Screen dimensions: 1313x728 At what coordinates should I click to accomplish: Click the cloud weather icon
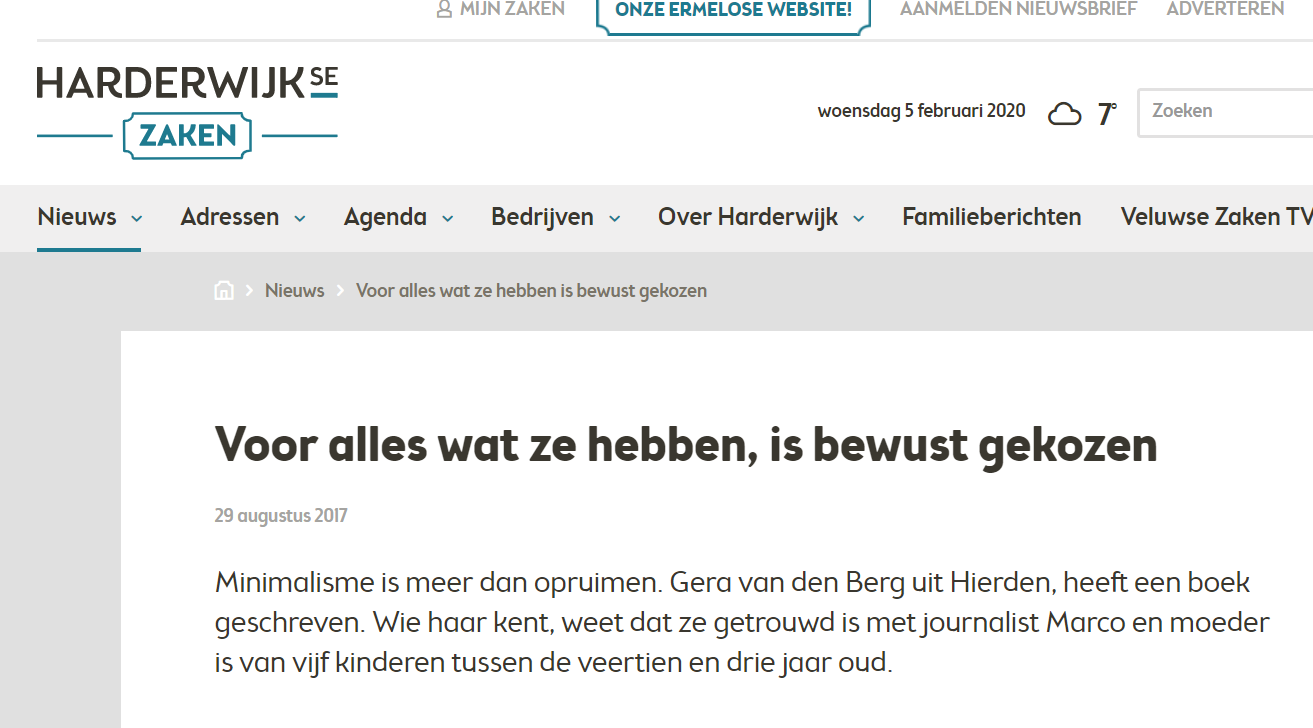[x=1064, y=114]
